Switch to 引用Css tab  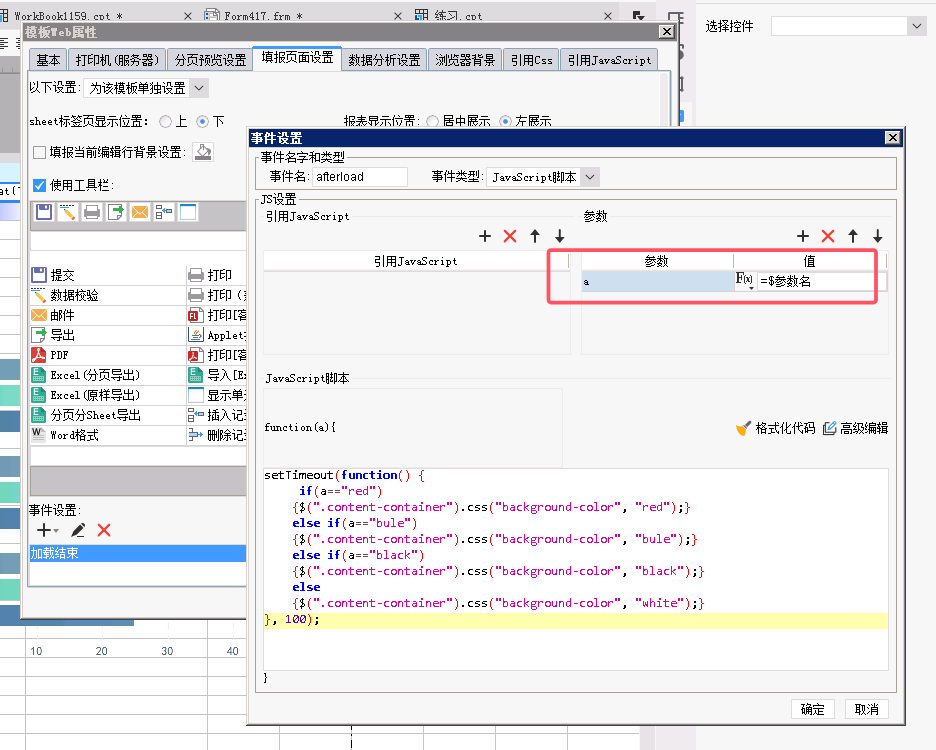click(531, 60)
